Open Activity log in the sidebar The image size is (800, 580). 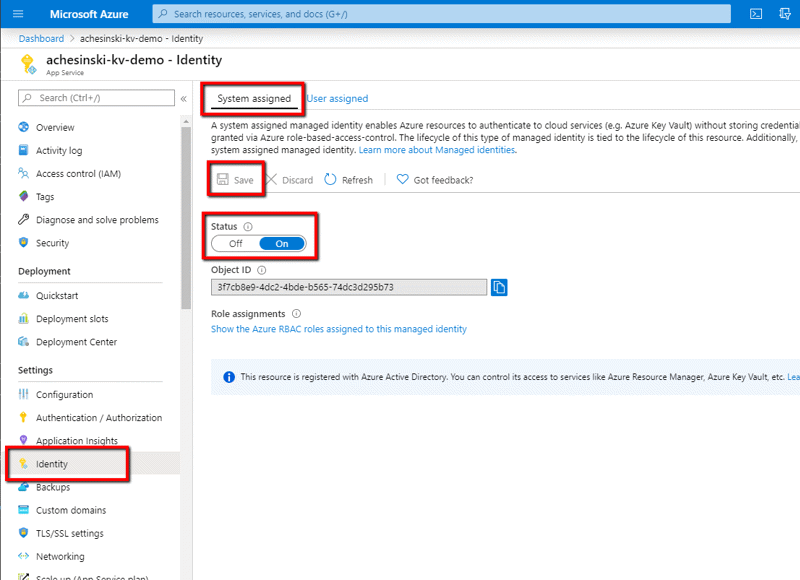[x=59, y=150]
